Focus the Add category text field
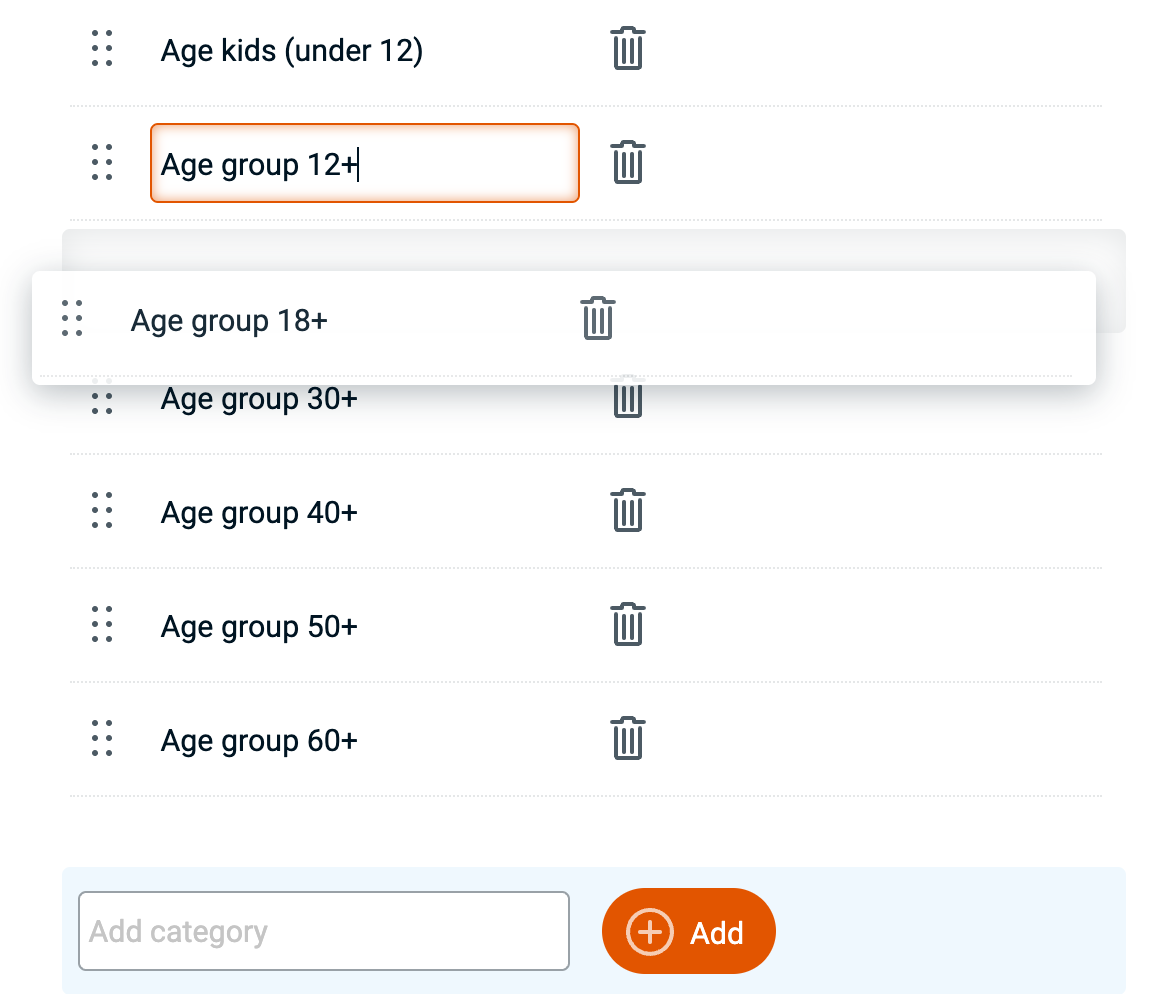 (323, 931)
